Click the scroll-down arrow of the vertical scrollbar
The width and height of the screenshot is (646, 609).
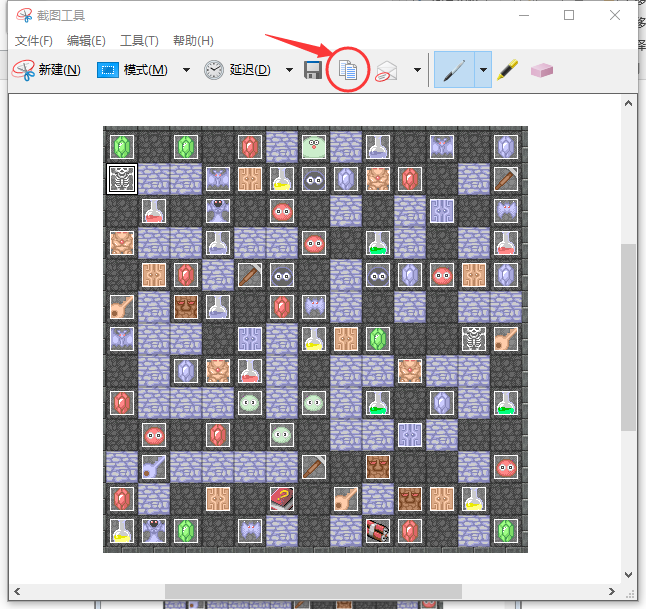pyautogui.click(x=628, y=574)
